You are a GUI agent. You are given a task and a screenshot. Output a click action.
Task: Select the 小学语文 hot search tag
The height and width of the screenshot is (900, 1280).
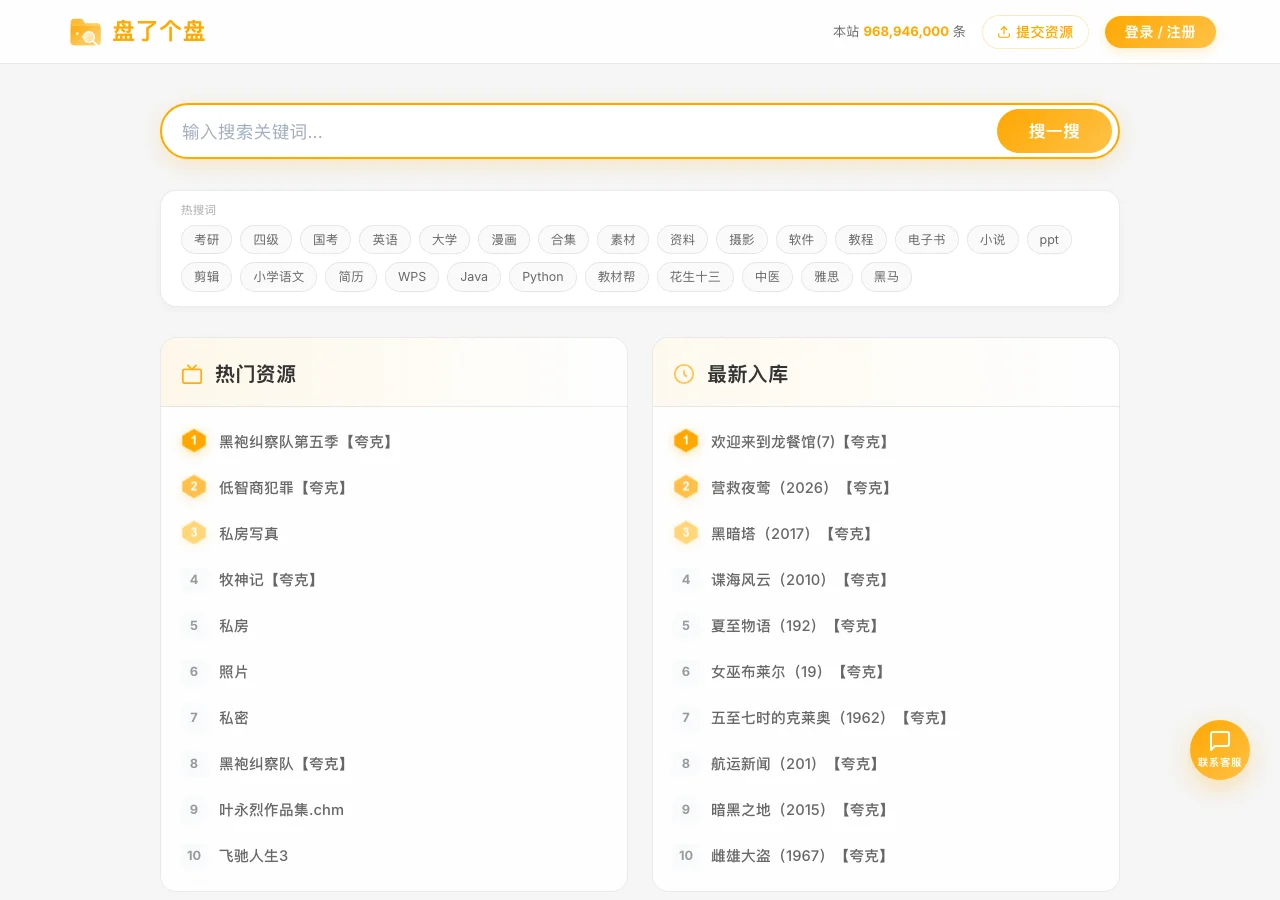[x=279, y=277]
